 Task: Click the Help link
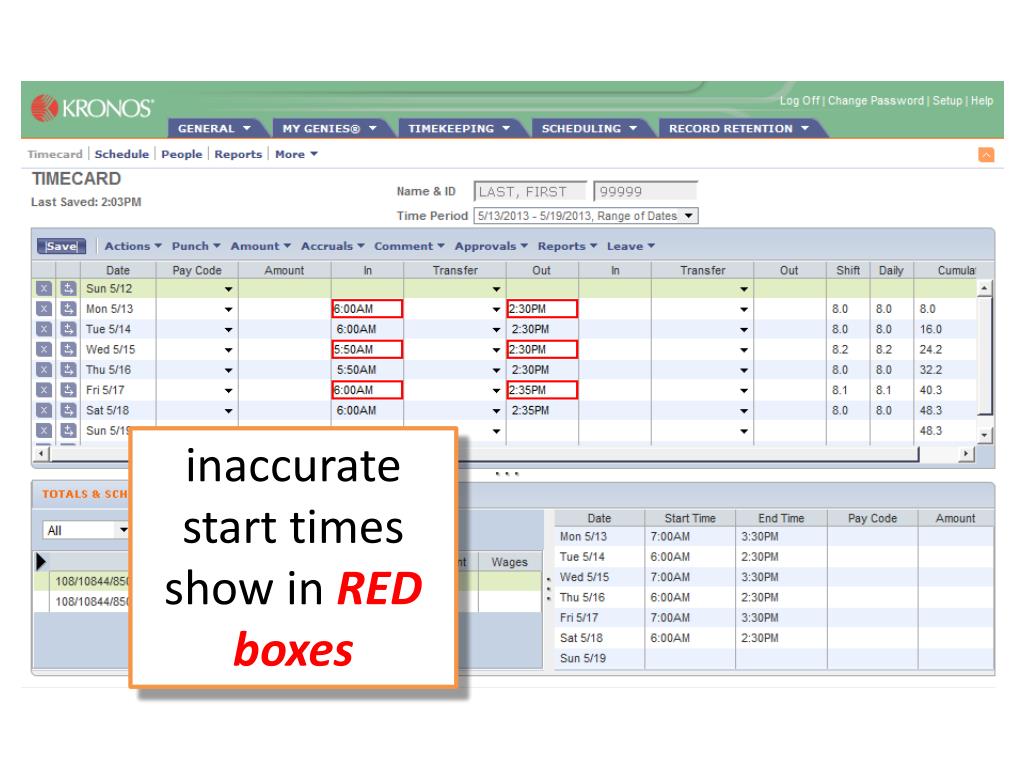point(982,101)
